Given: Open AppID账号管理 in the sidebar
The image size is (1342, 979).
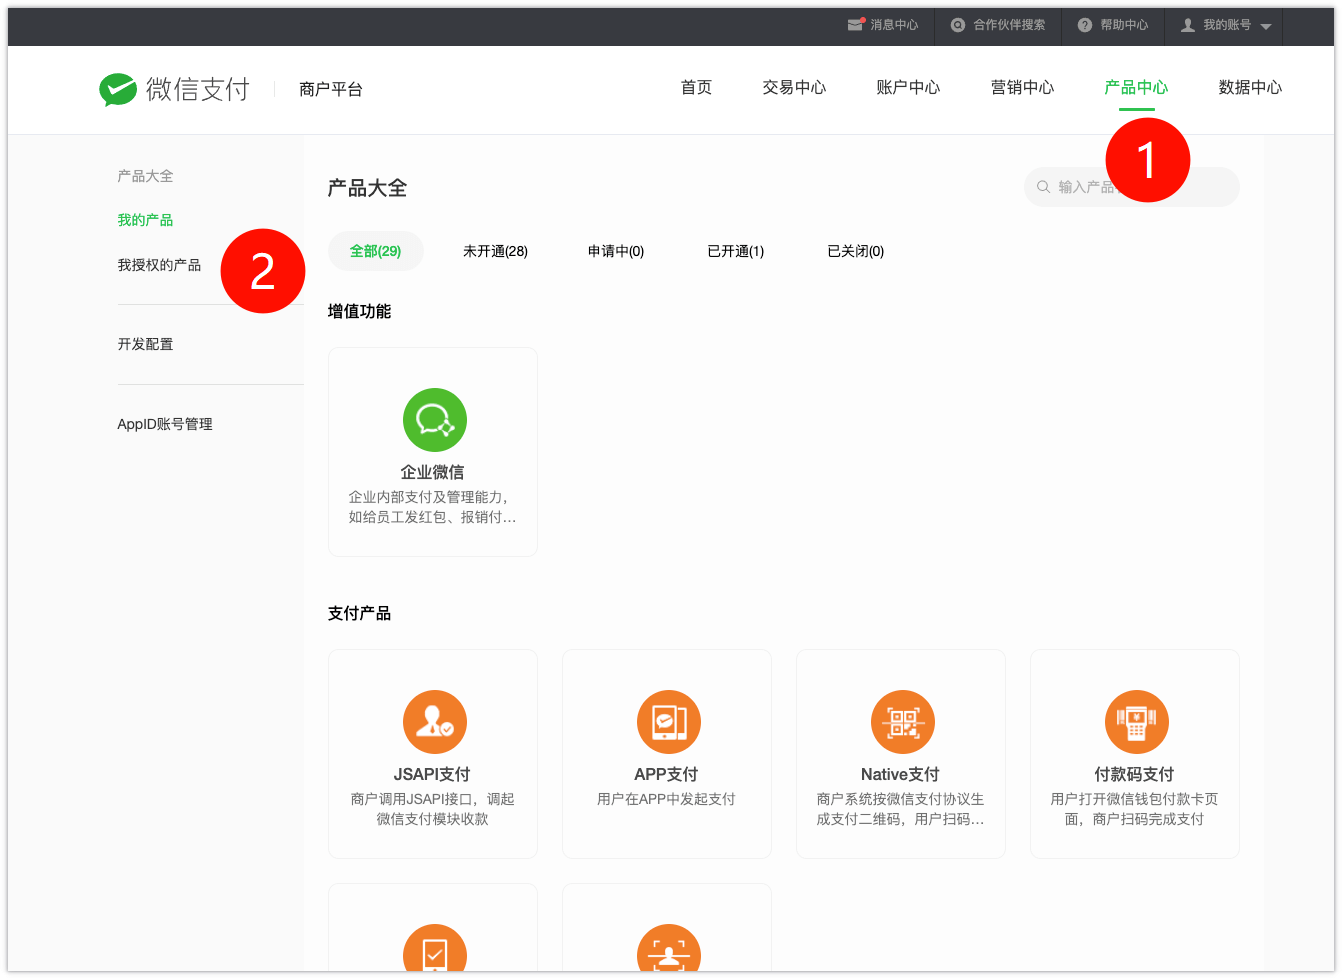Looking at the screenshot, I should click(x=165, y=424).
